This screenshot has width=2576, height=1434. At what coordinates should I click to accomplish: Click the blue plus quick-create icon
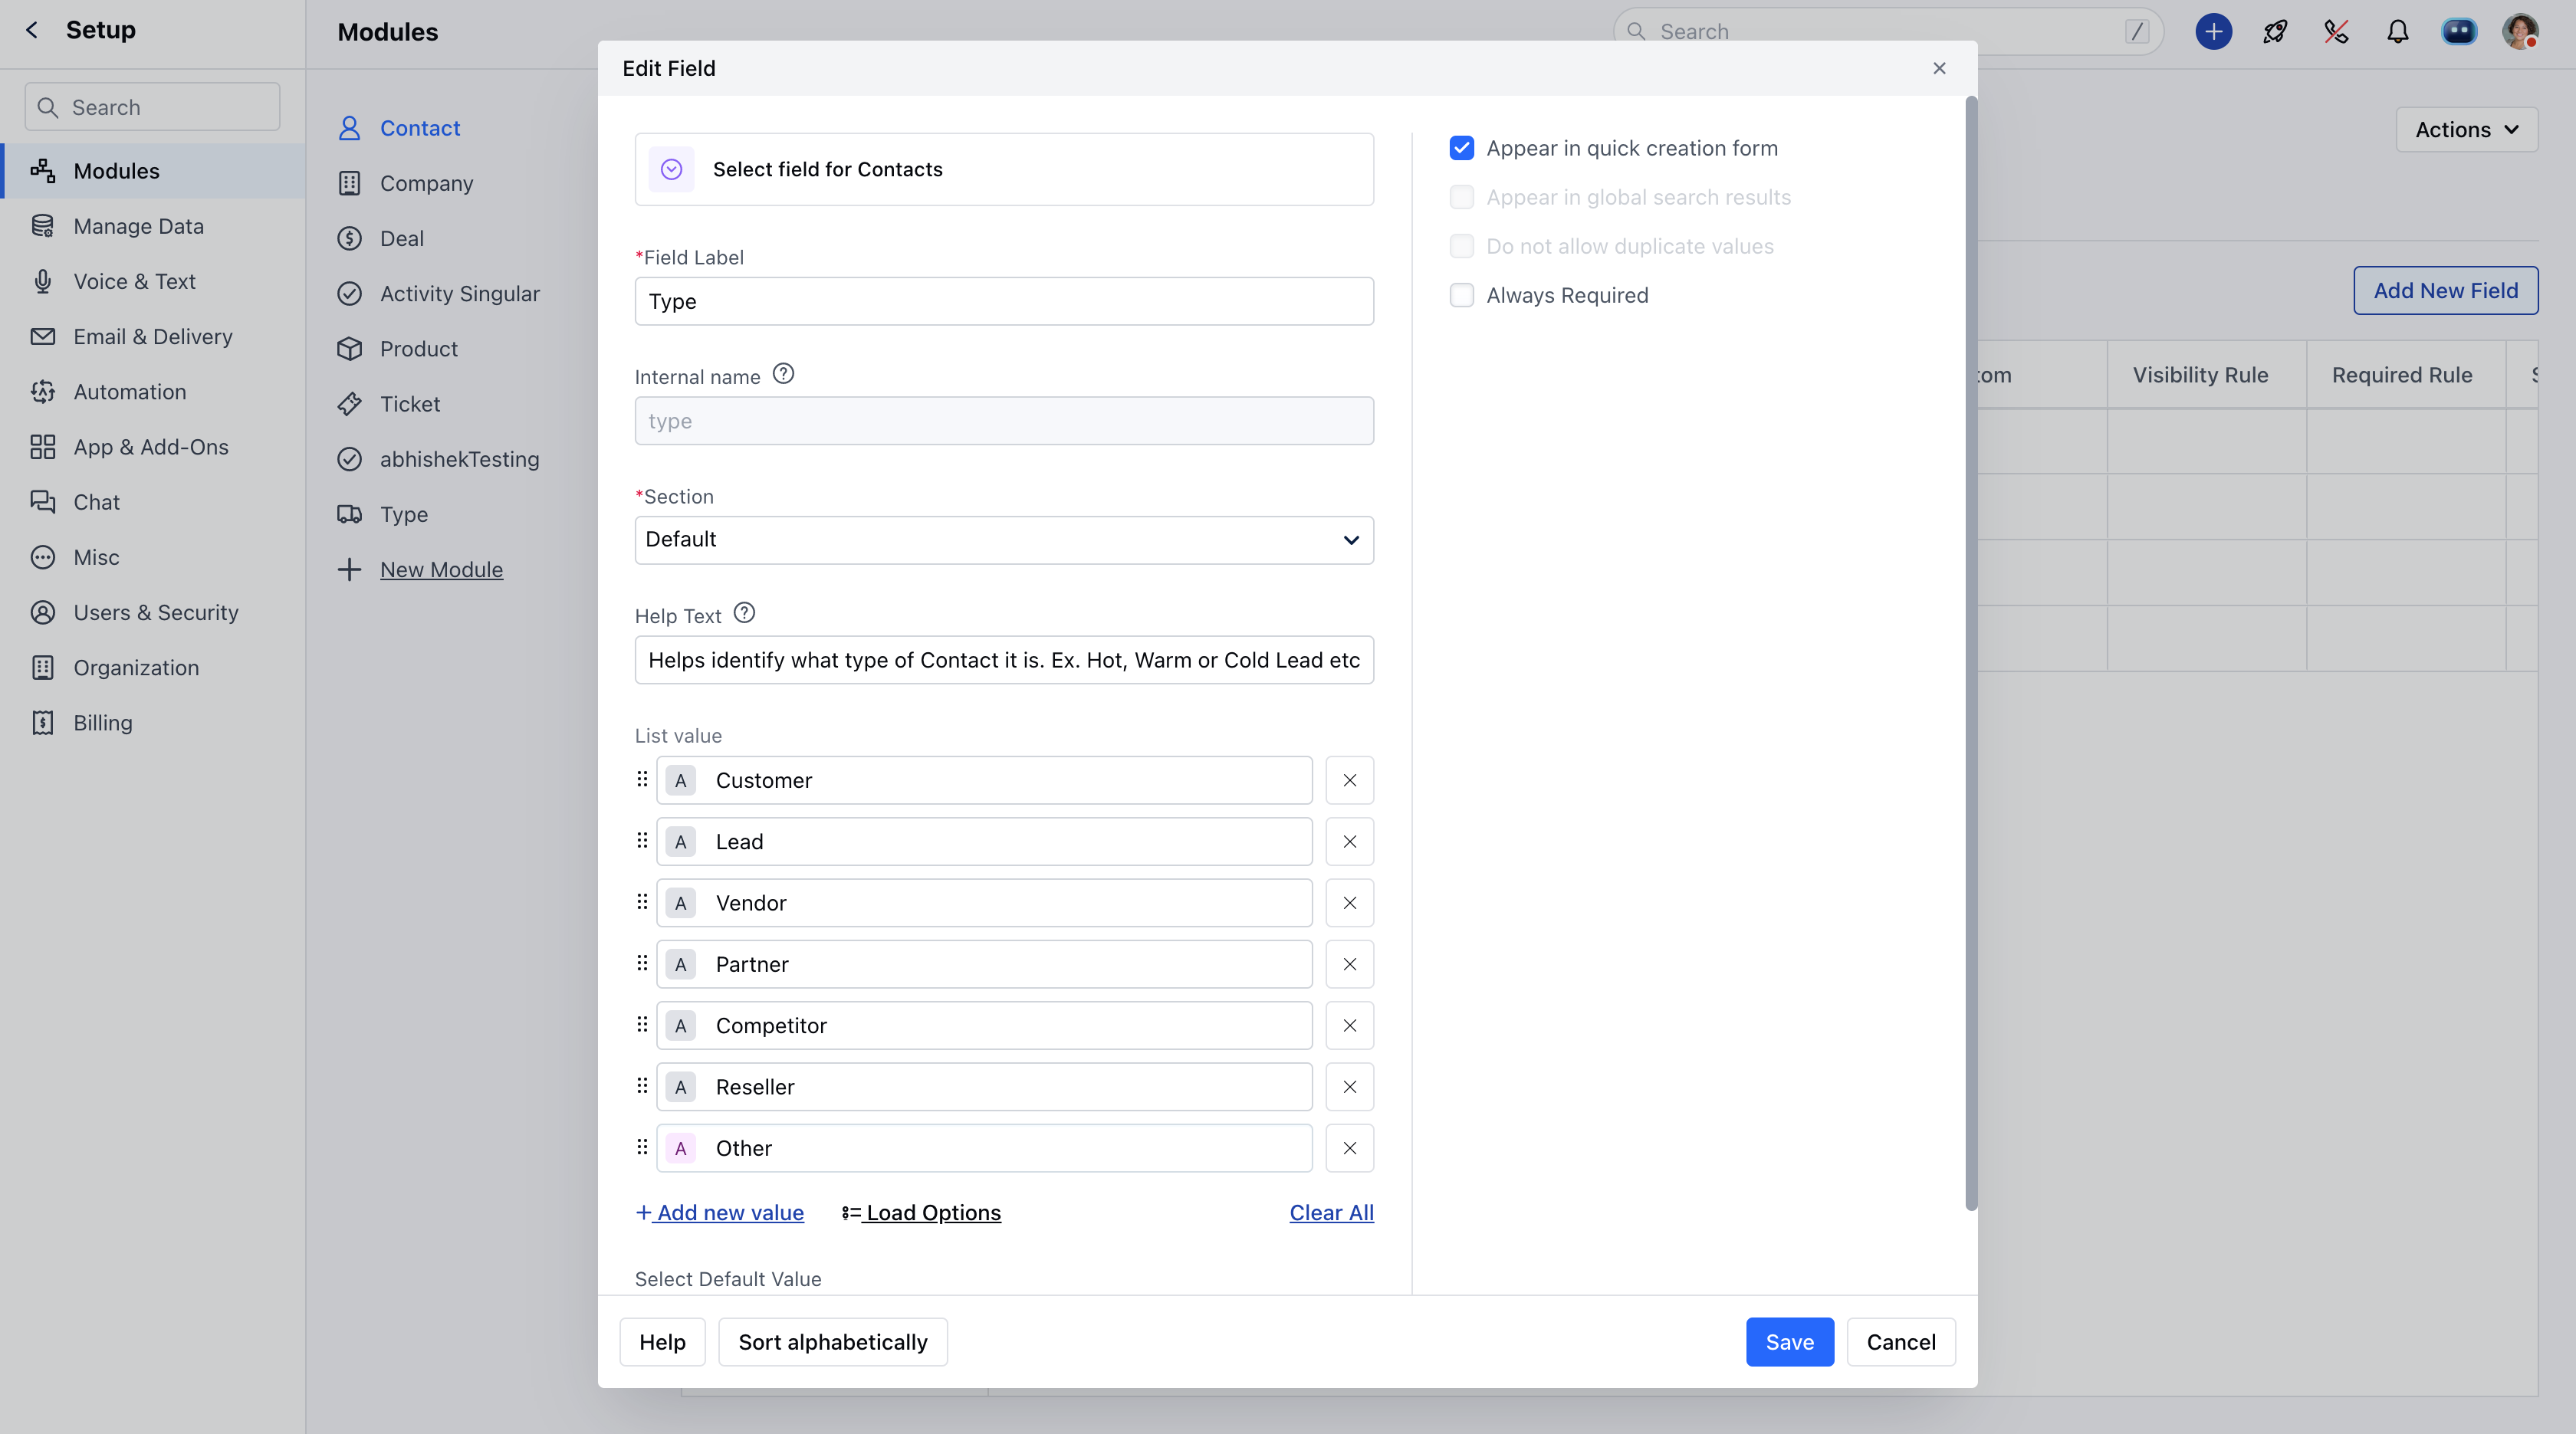tap(2214, 32)
